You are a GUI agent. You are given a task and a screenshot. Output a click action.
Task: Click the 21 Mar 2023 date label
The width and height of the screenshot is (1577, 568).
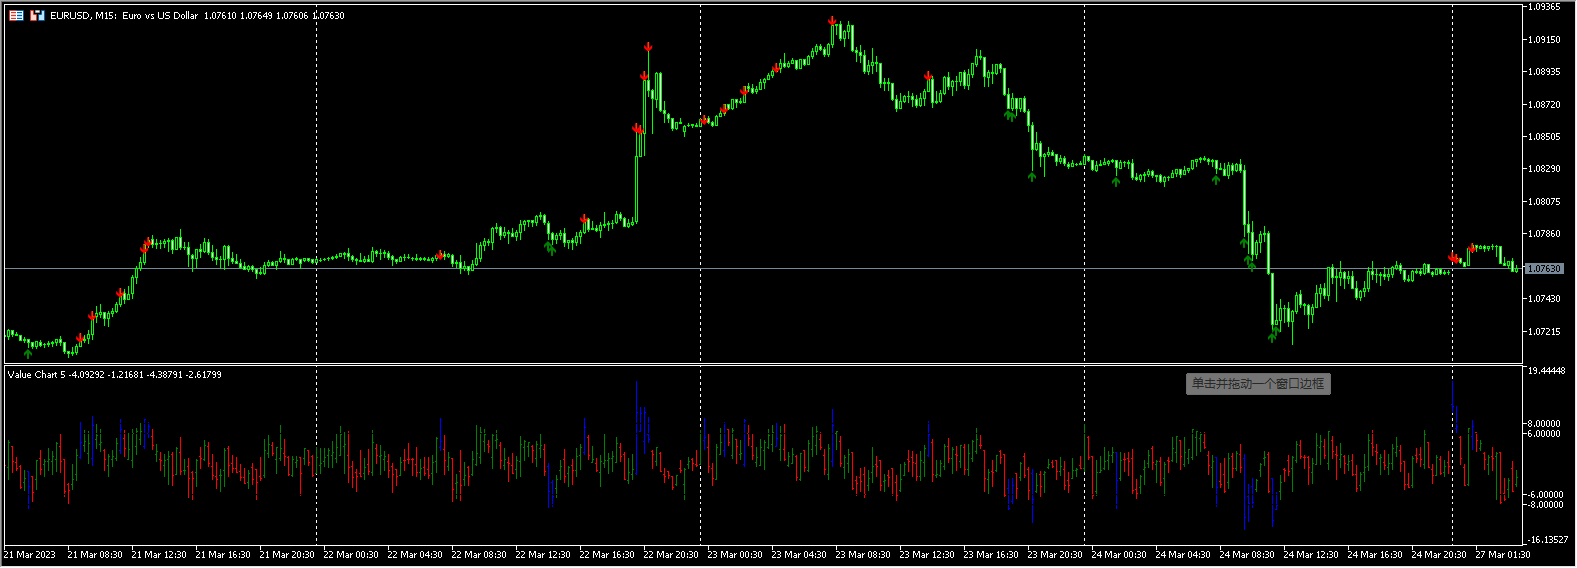coord(30,555)
